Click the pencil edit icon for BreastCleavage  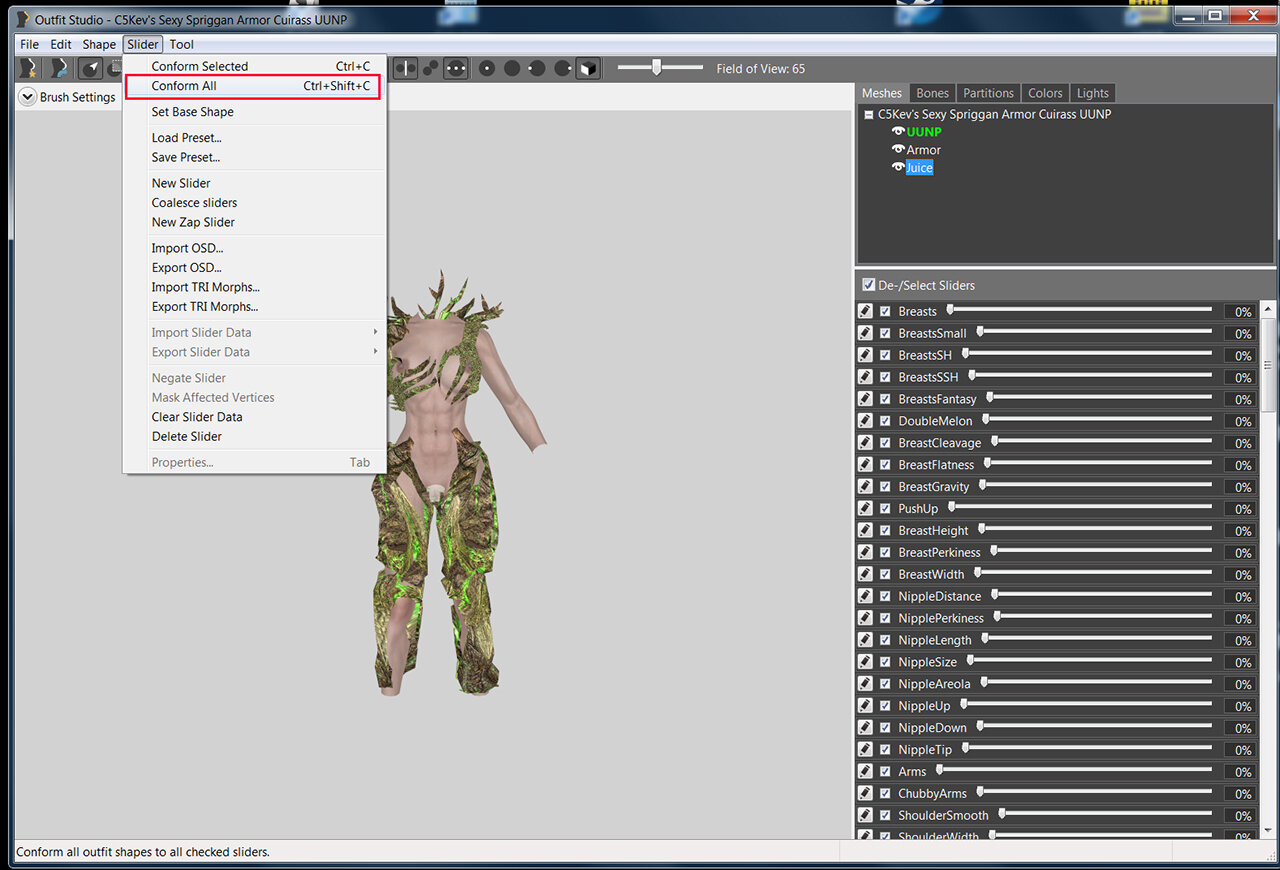(x=866, y=443)
